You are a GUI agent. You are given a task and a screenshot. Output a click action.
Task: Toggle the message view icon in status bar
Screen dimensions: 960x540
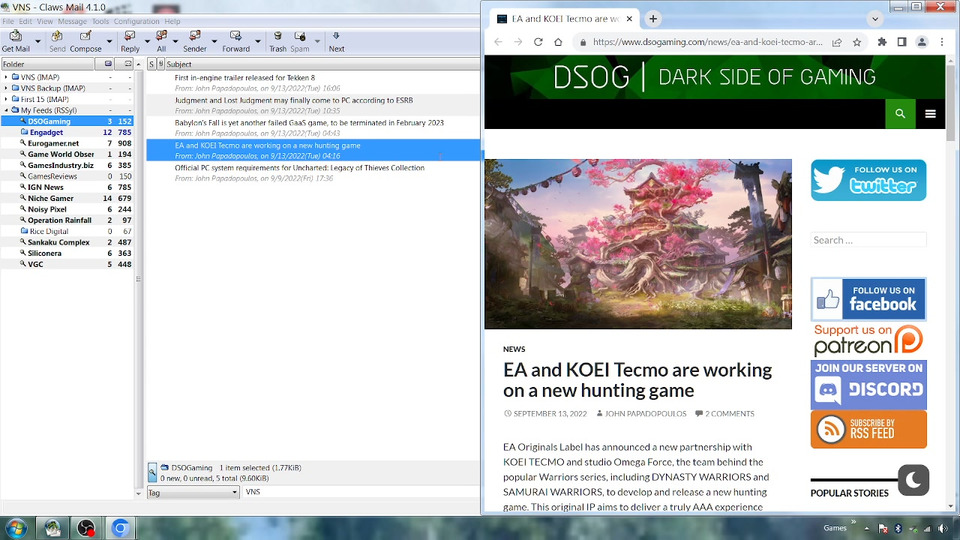152,472
